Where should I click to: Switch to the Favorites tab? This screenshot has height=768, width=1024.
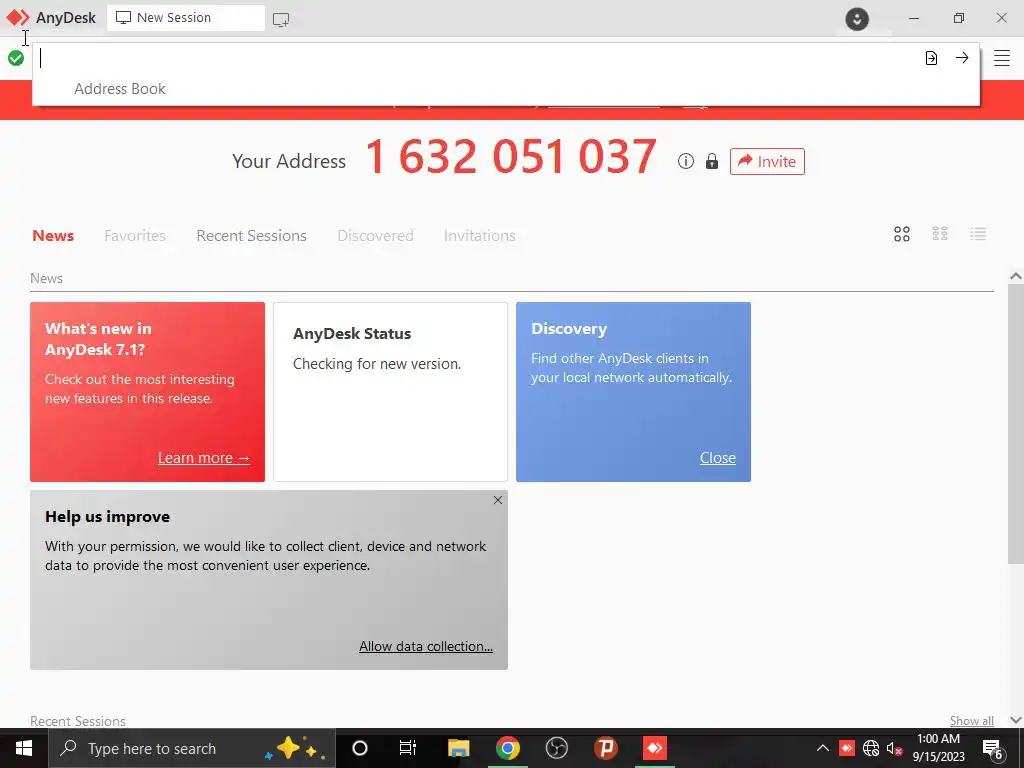(x=135, y=235)
